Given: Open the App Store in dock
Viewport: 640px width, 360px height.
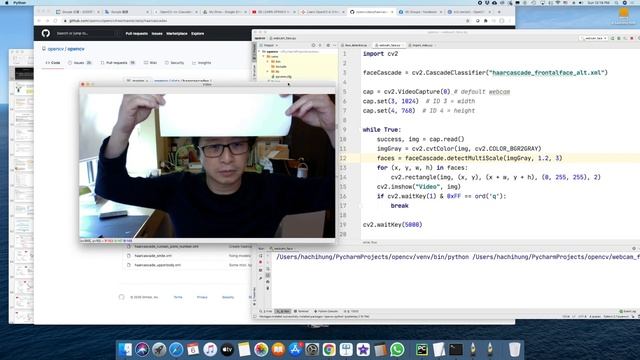Looking at the screenshot, I should point(295,349).
